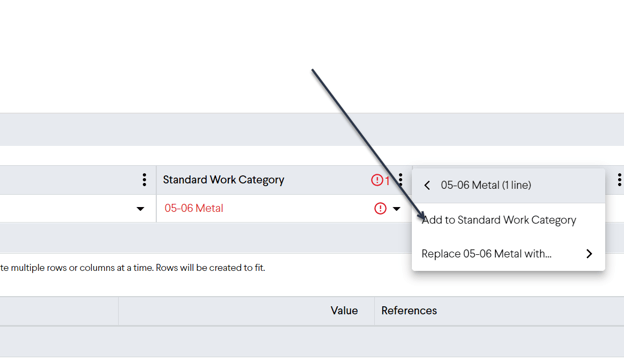Image resolution: width=624 pixels, height=361 pixels.
Task: Open Standard Work Category column options menu
Action: [x=400, y=180]
